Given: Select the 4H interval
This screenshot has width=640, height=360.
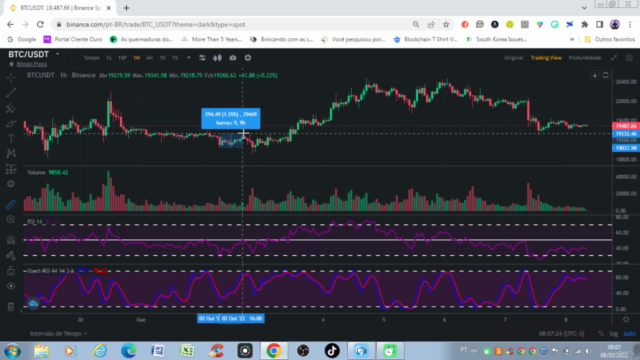Looking at the screenshot, I should click(149, 58).
